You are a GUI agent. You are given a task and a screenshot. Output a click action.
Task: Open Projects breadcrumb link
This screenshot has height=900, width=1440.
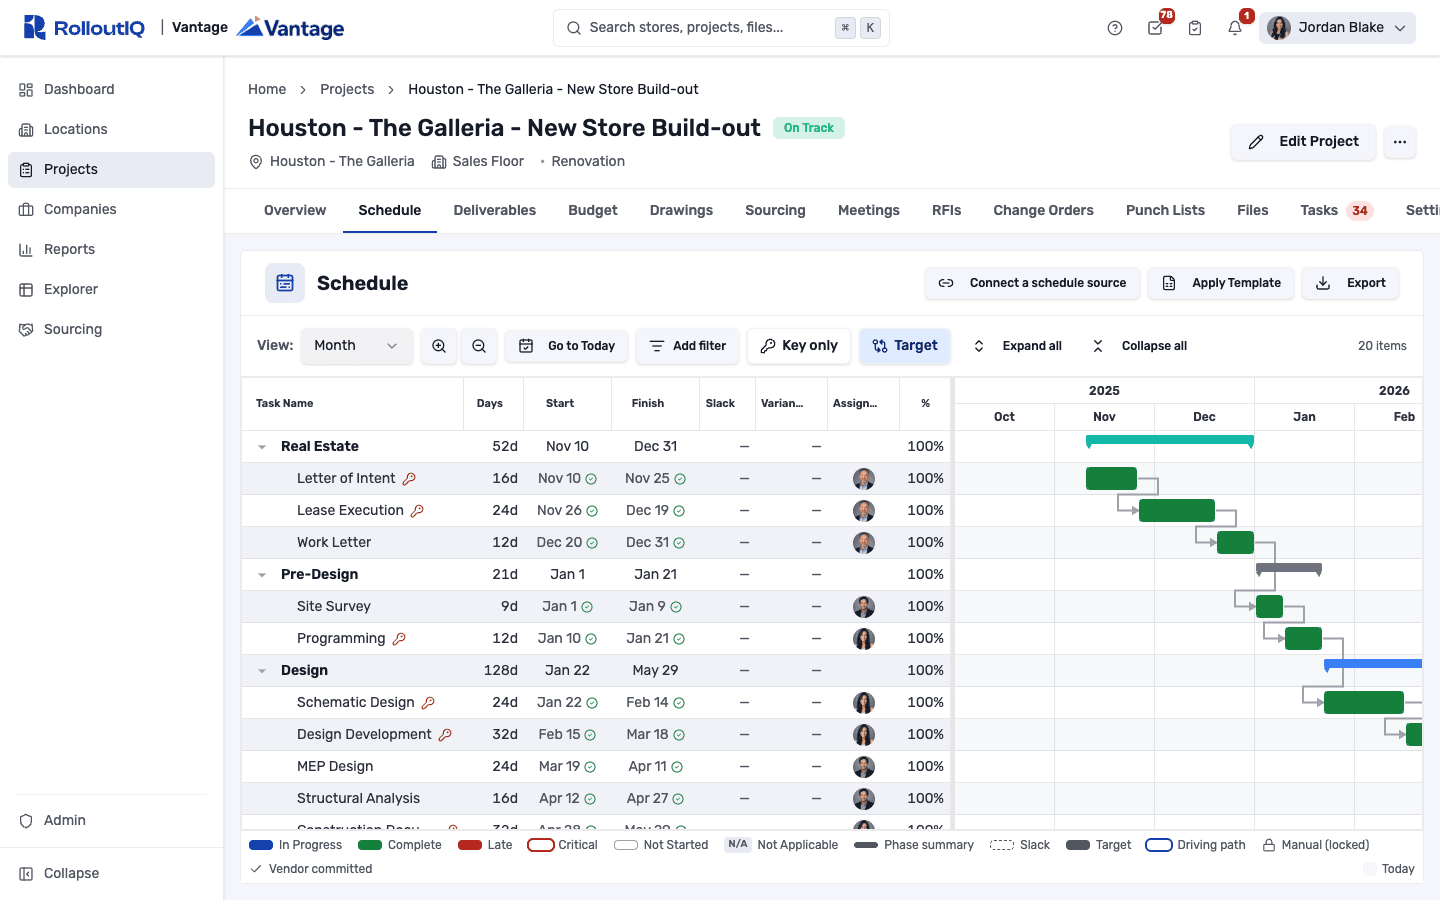[x=347, y=90]
